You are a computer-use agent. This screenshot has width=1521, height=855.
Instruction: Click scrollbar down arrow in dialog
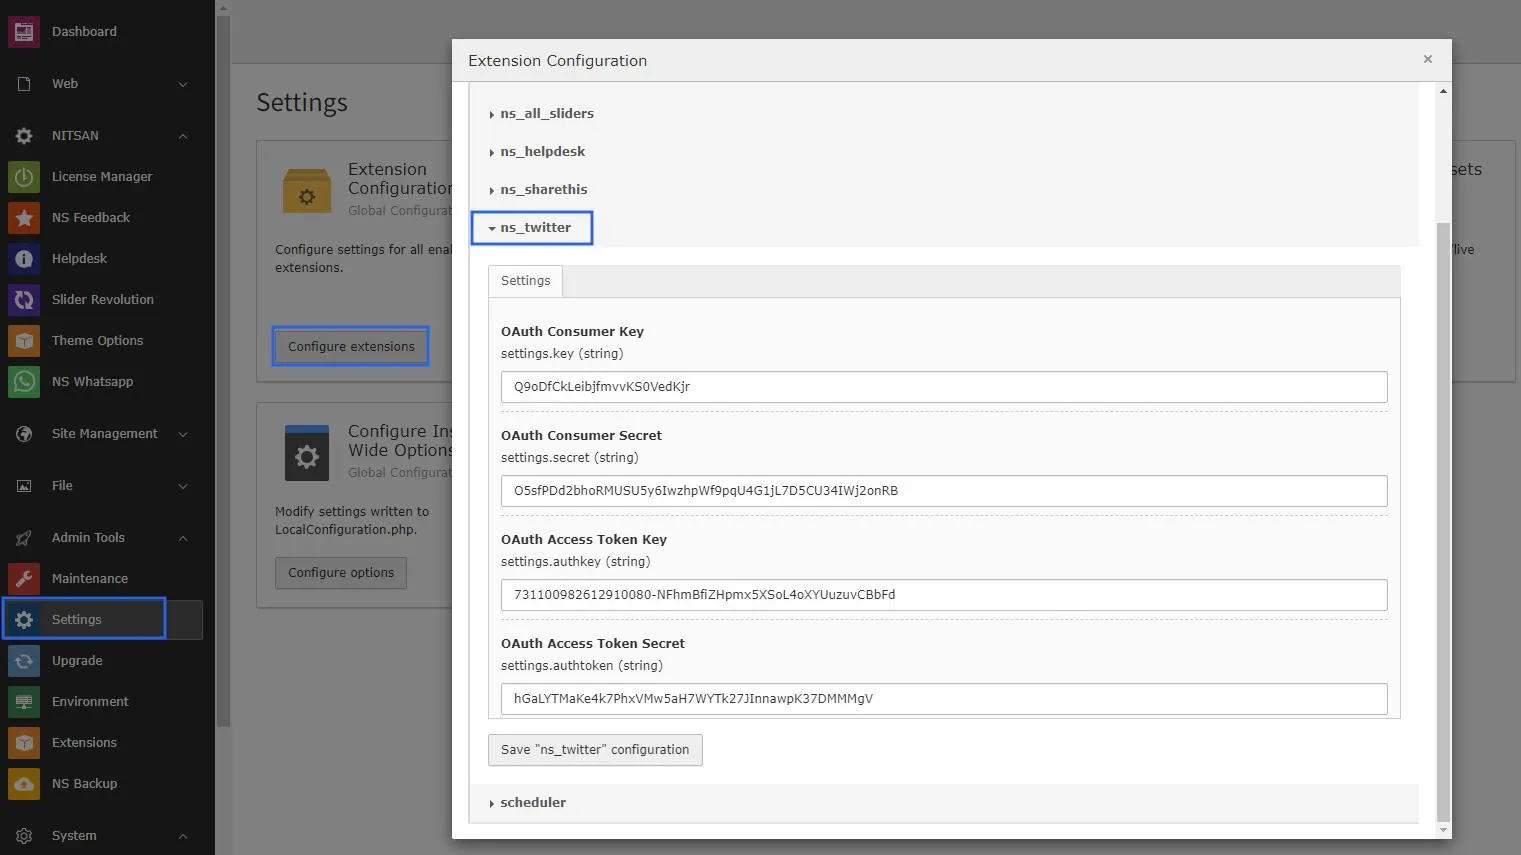(x=1442, y=830)
